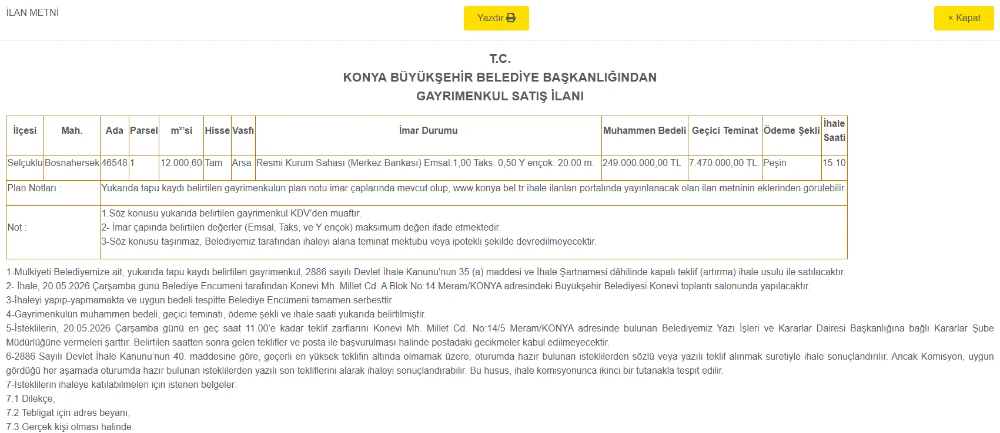Click note 3 about teminat mektubu
The image size is (1000, 433).
point(348,242)
